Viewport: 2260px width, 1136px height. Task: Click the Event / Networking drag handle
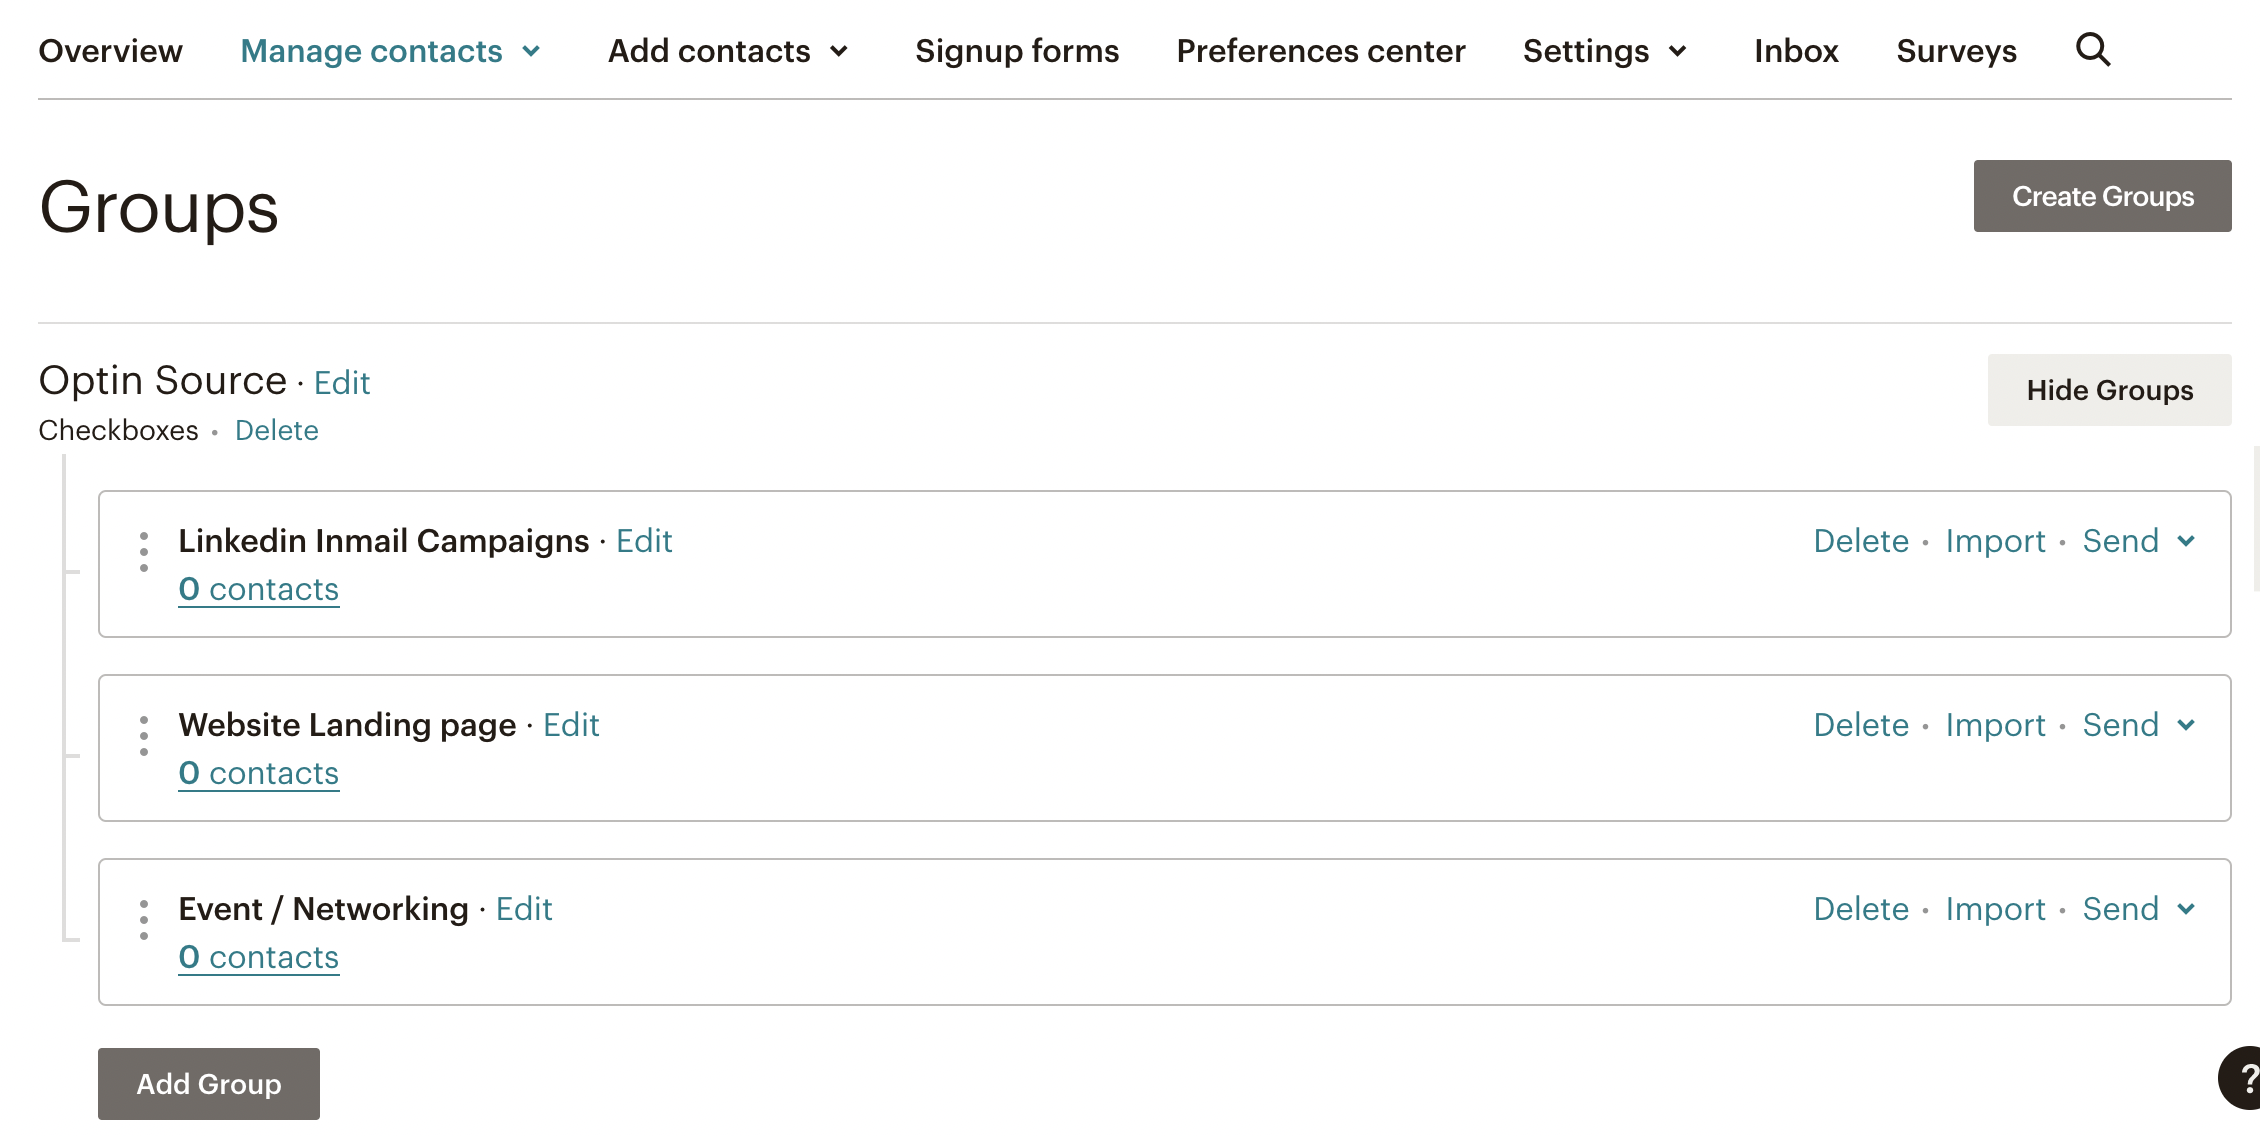(x=144, y=920)
